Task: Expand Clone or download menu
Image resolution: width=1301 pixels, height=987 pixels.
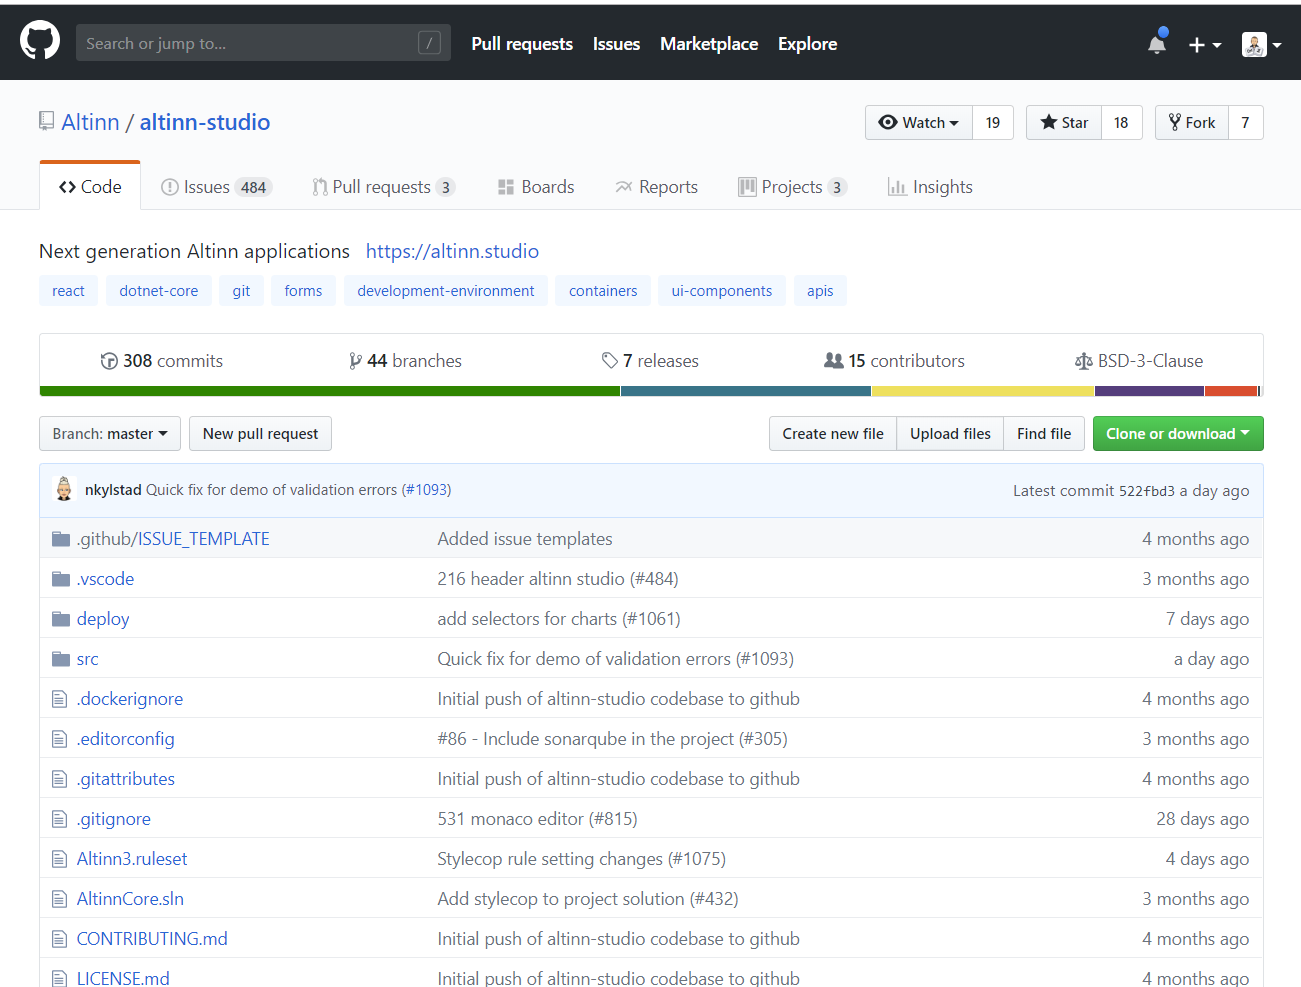Action: click(1178, 434)
